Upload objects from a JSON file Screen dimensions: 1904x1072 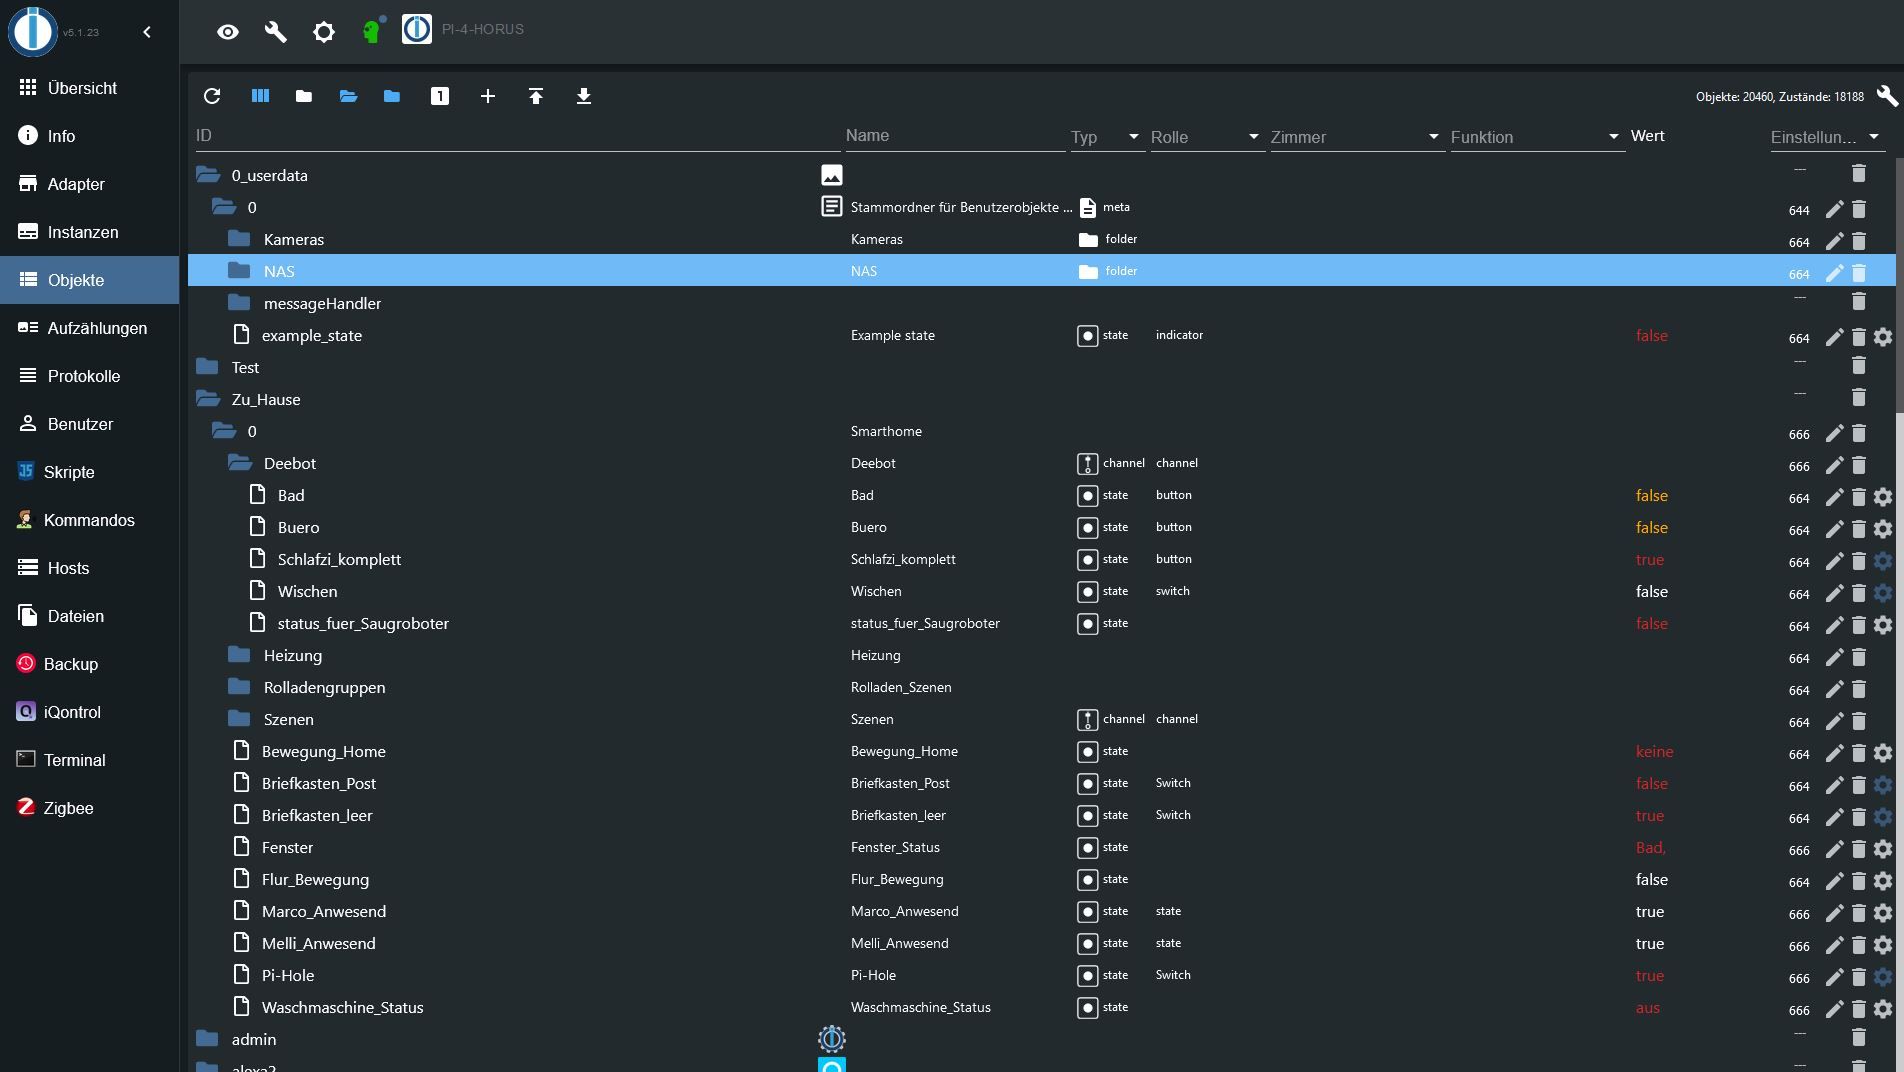(536, 96)
